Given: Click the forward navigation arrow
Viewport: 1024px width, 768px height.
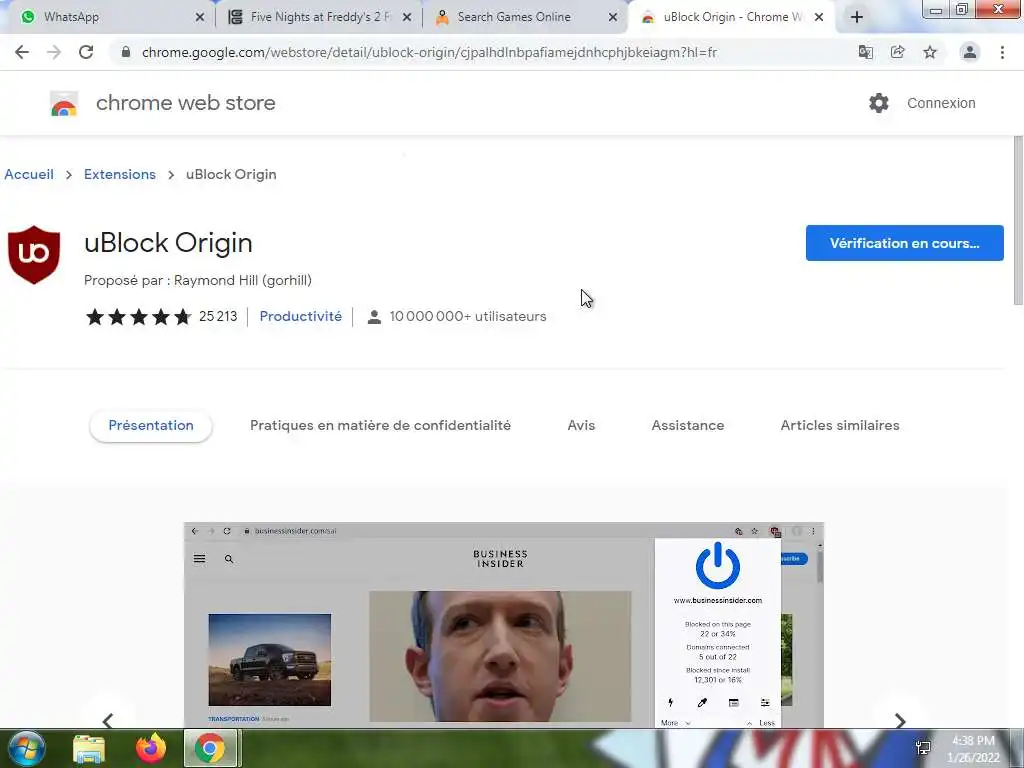Looking at the screenshot, I should pos(54,52).
